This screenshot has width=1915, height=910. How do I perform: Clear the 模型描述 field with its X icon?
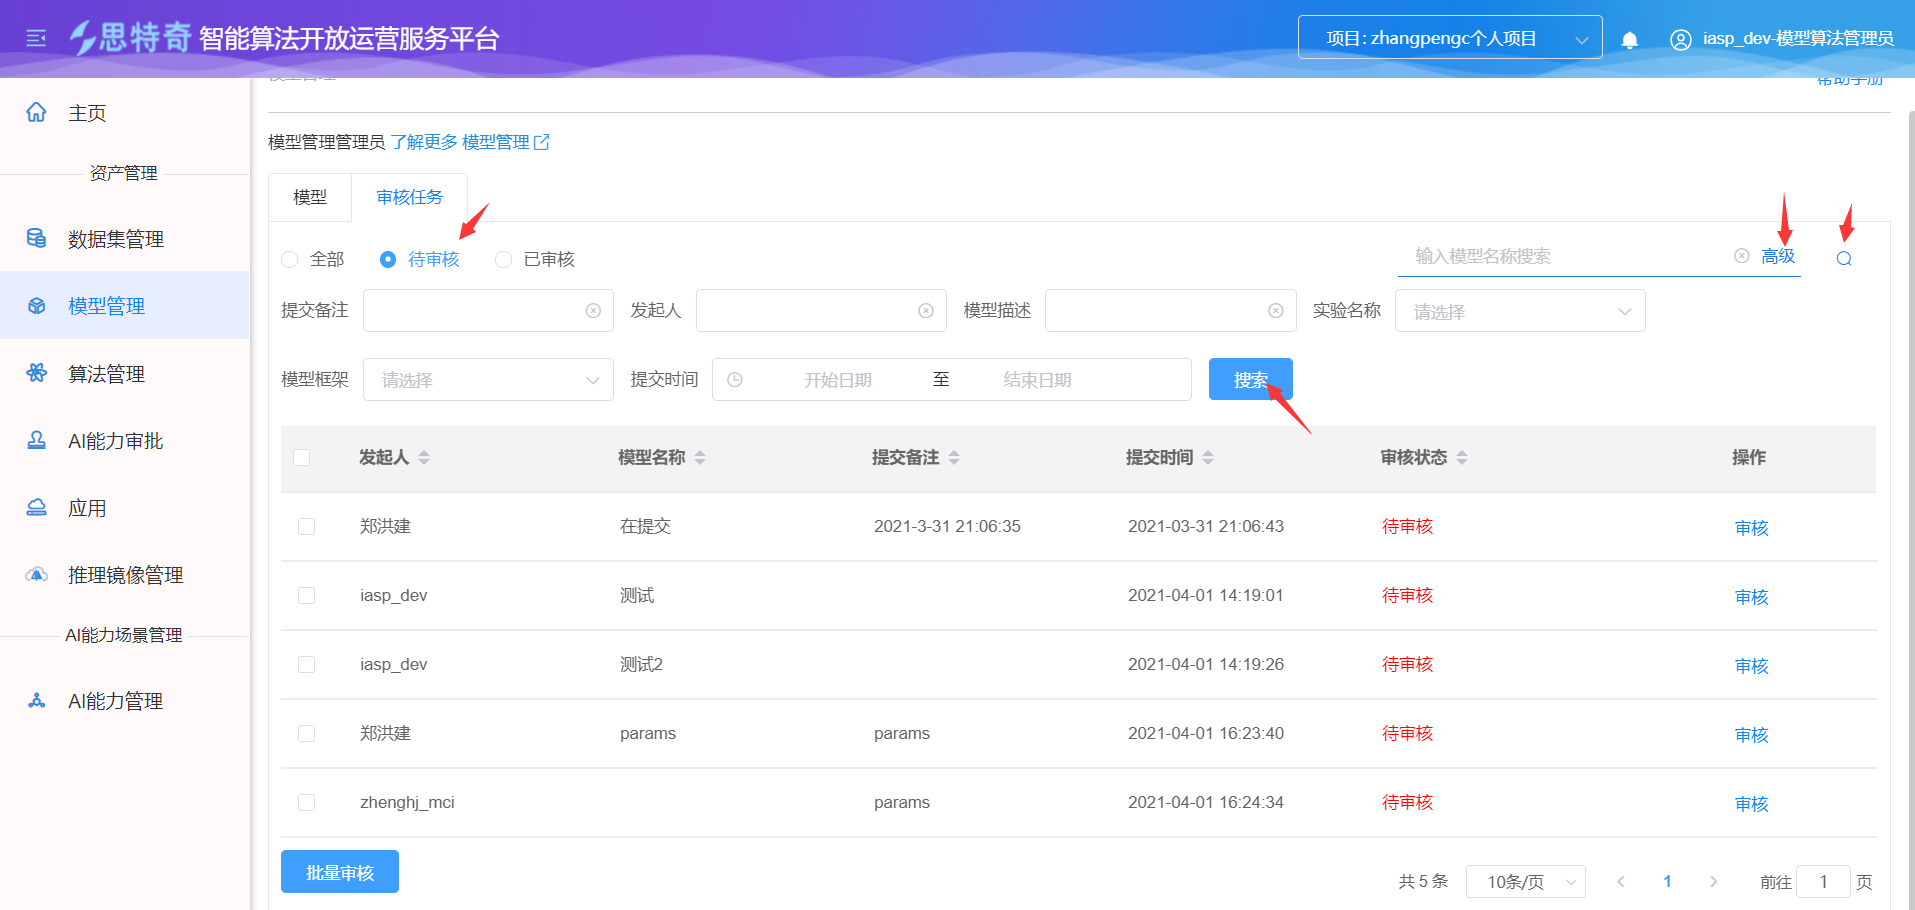point(1275,311)
